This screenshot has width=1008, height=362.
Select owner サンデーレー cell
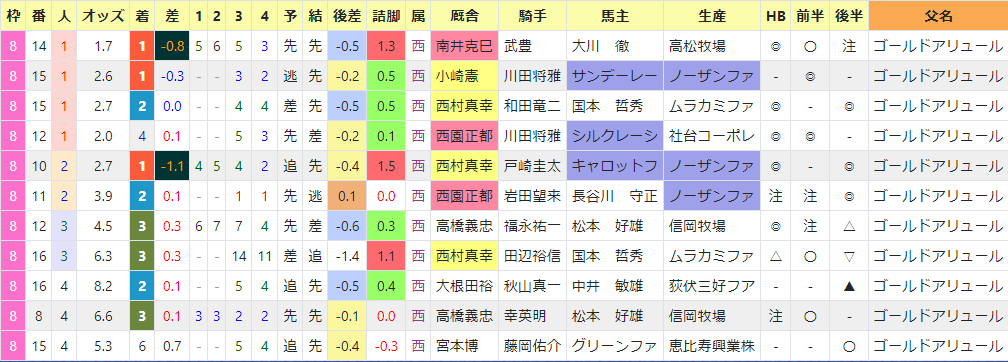pyautogui.click(x=615, y=76)
